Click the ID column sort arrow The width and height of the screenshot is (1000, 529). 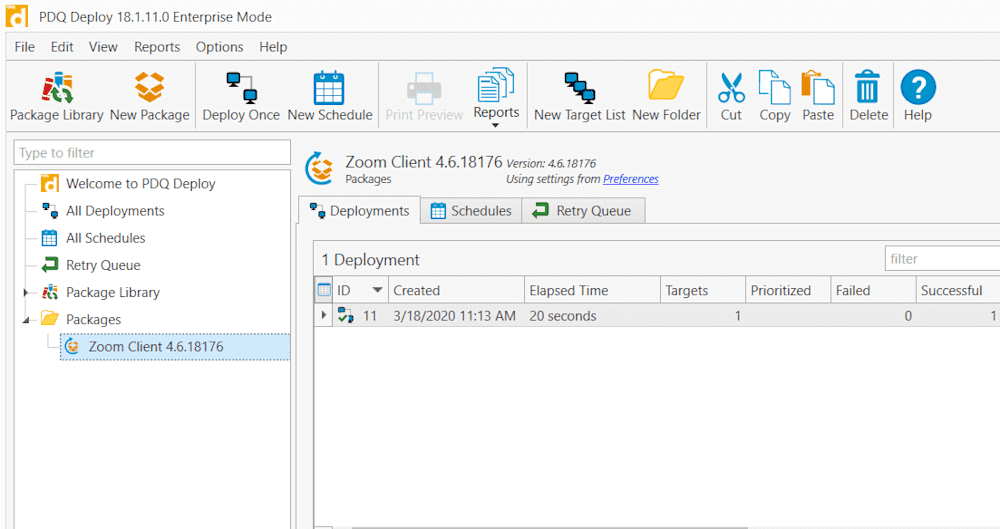378,290
